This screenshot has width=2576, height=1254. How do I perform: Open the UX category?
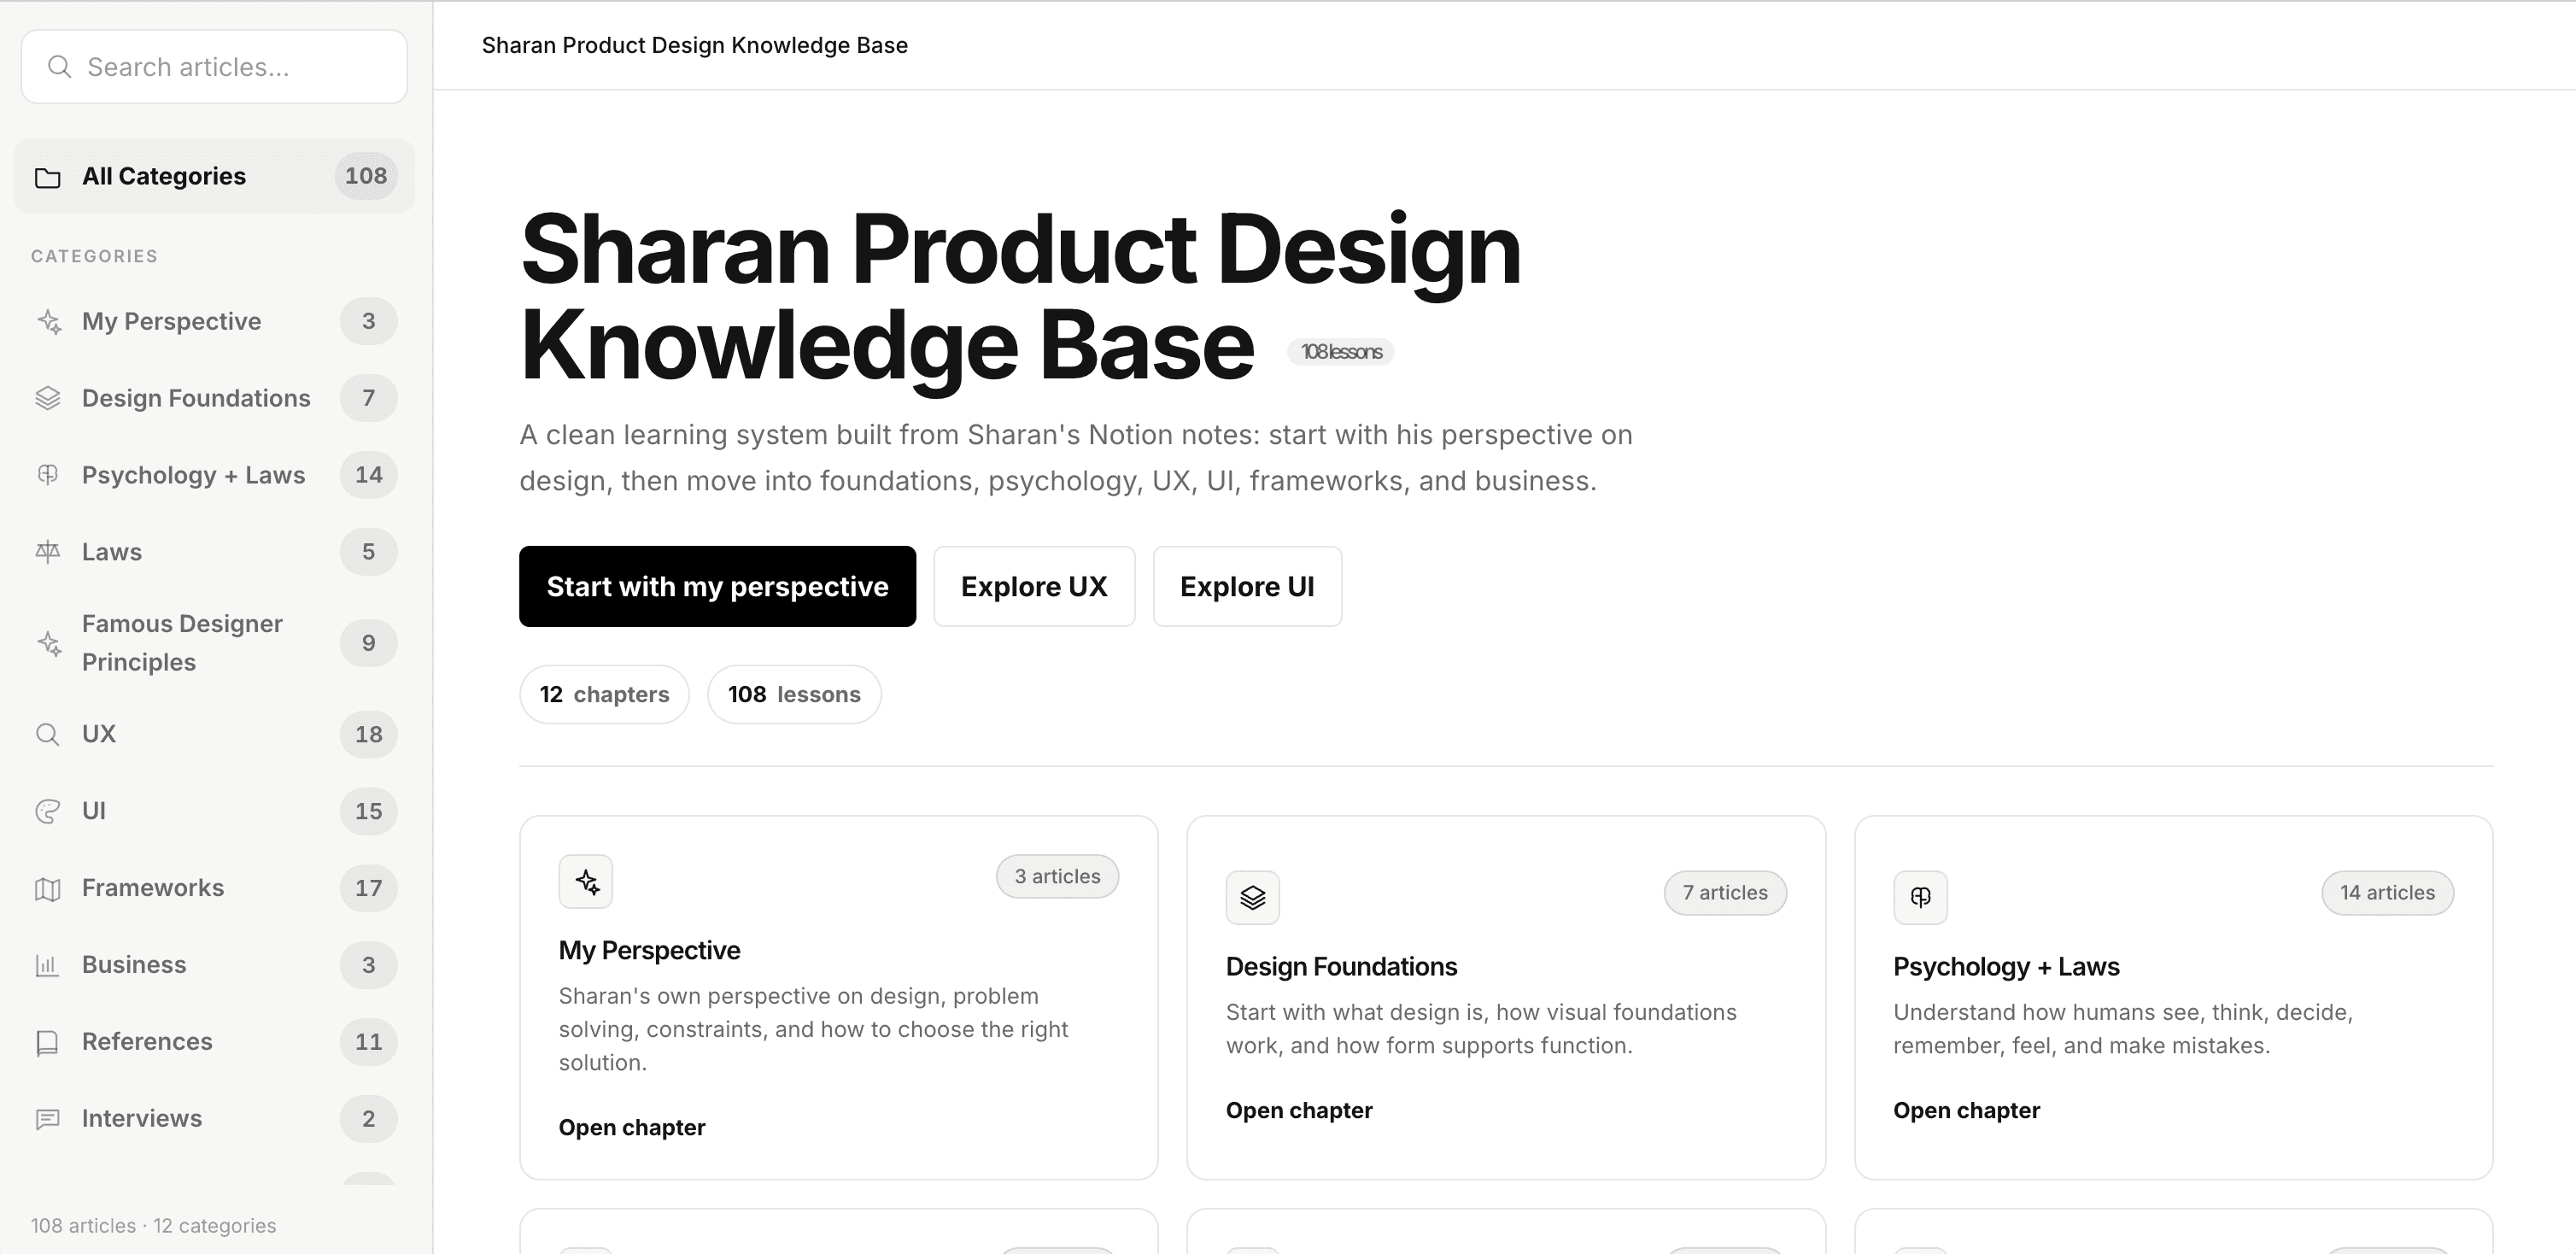click(x=99, y=734)
